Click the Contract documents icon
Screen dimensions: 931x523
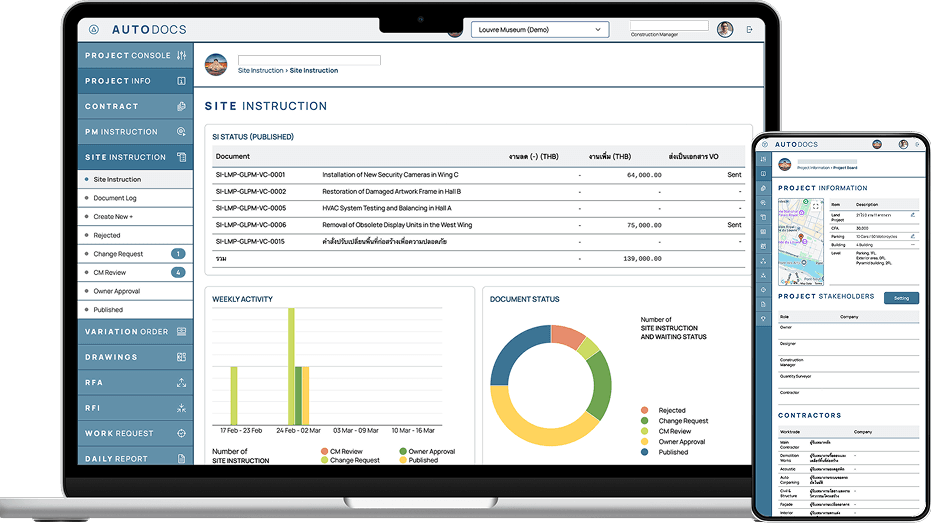coord(181,106)
